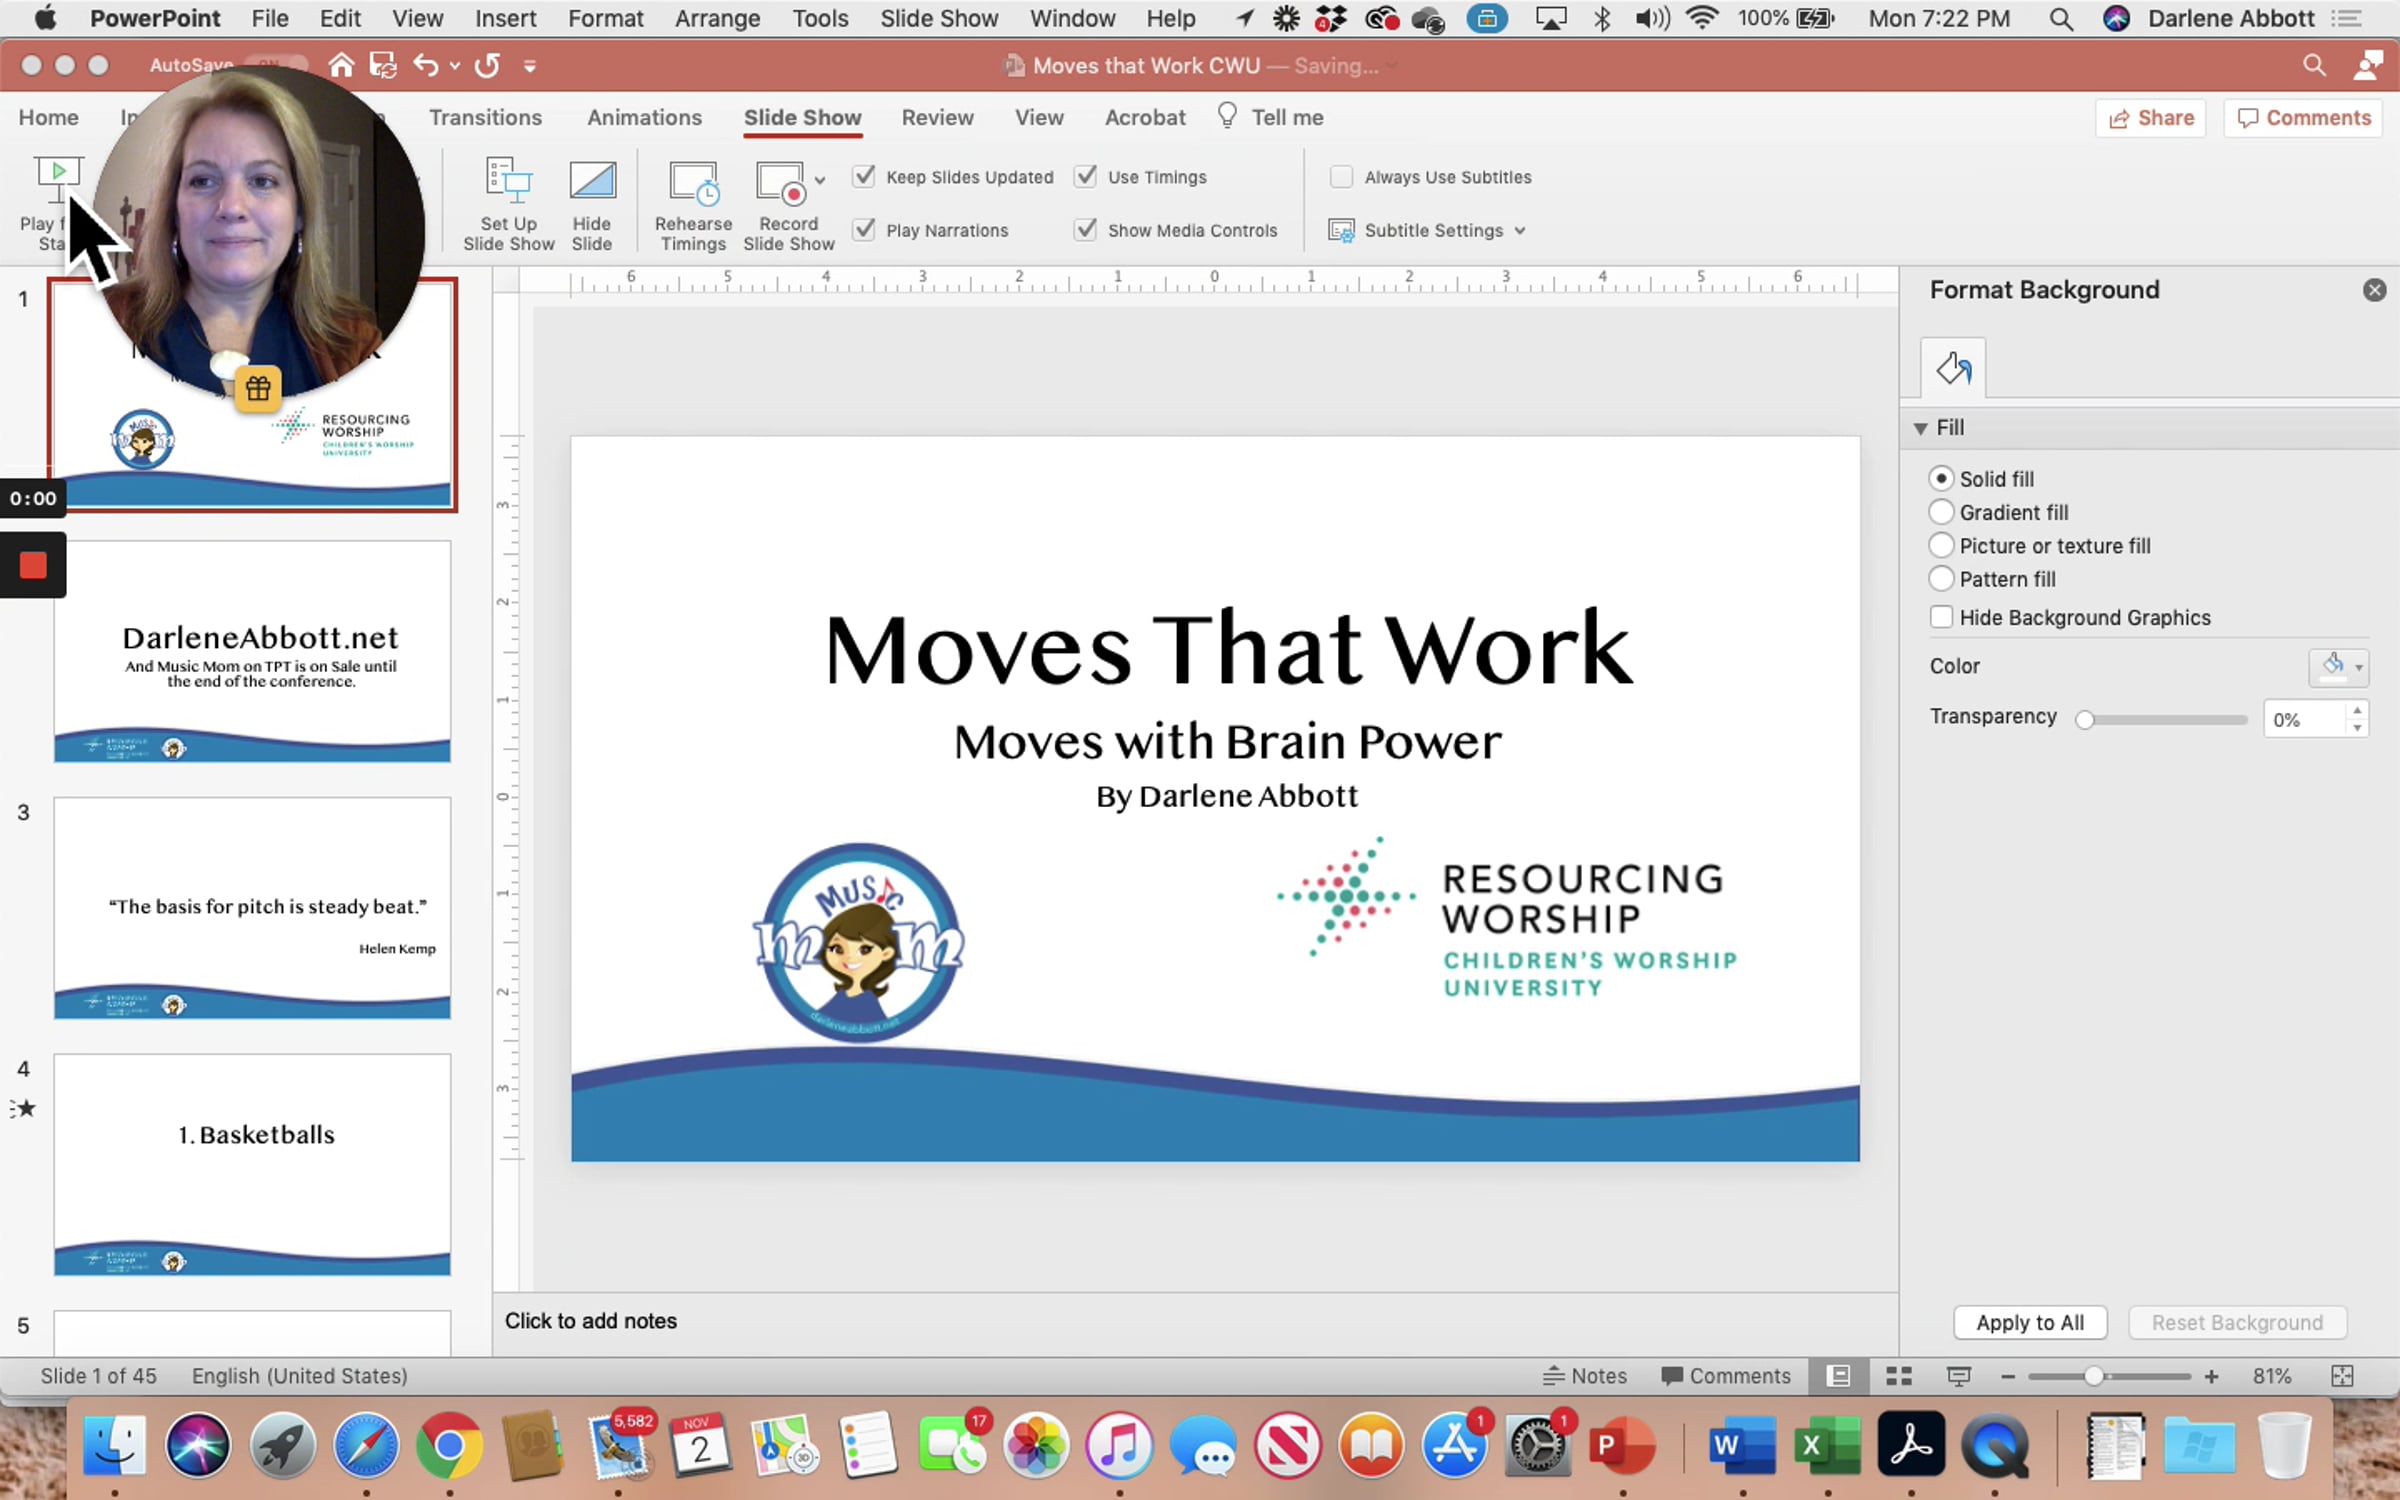The height and width of the screenshot is (1500, 2400).
Task: Select slide 3 steady beat thumbnail
Action: [x=252, y=907]
